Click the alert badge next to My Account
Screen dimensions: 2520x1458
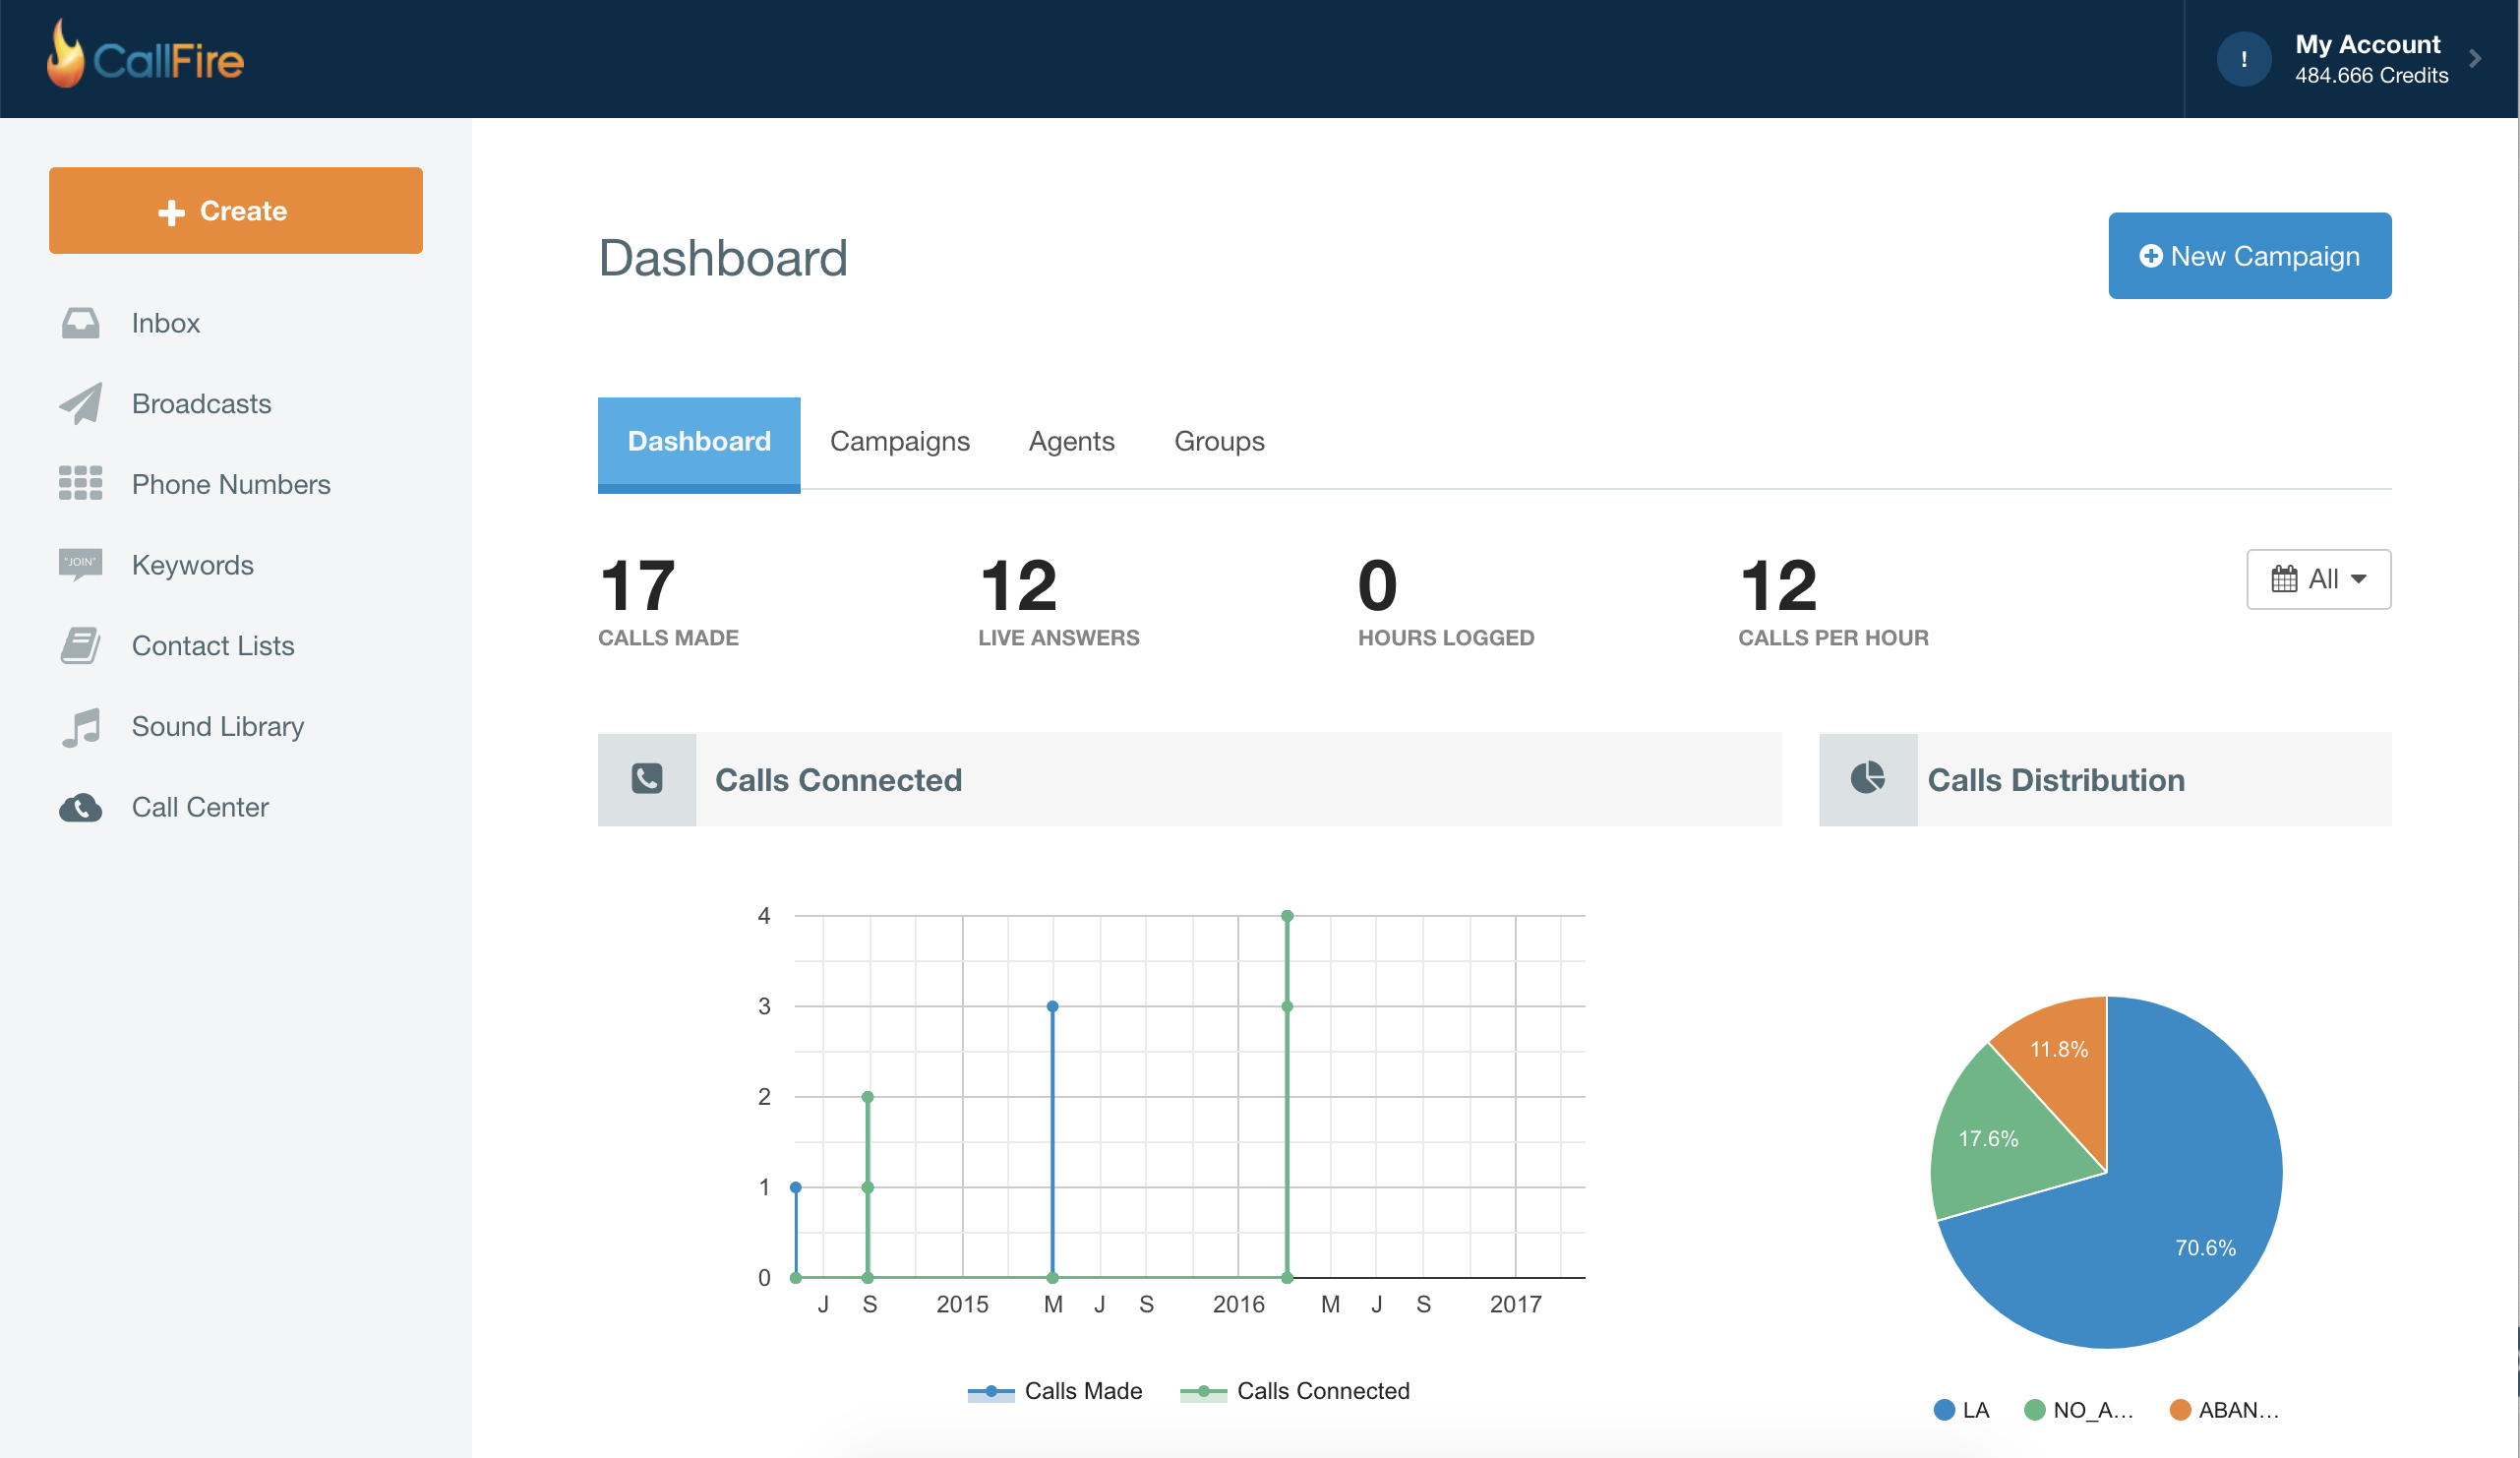click(2244, 58)
